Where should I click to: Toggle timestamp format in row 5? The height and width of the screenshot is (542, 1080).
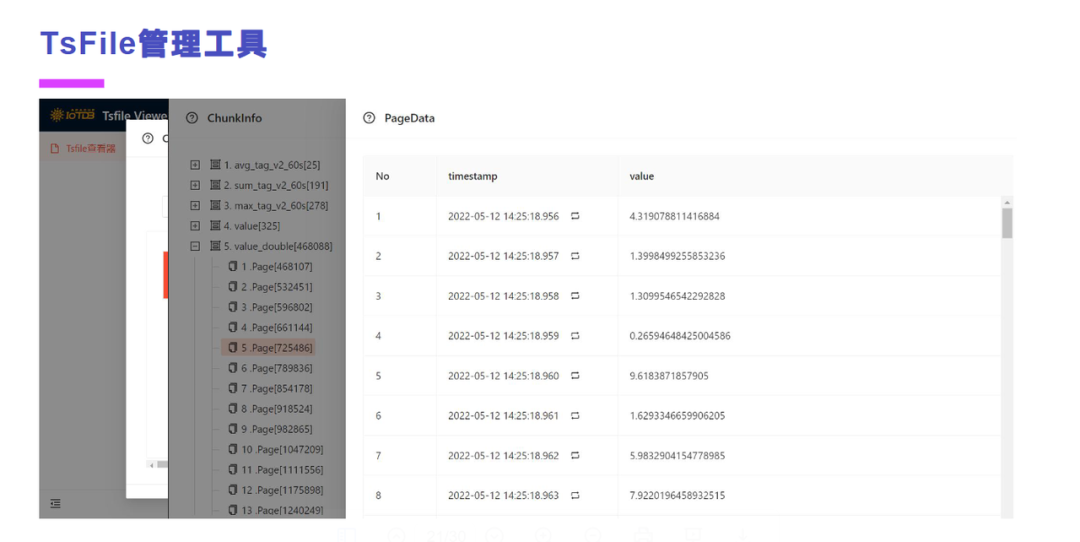click(575, 376)
